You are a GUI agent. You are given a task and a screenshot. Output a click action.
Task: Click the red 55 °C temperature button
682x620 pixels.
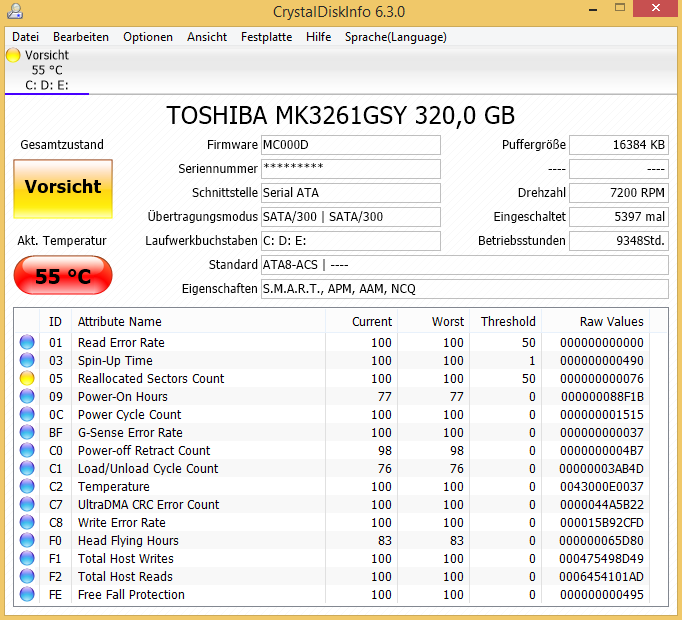pos(63,276)
